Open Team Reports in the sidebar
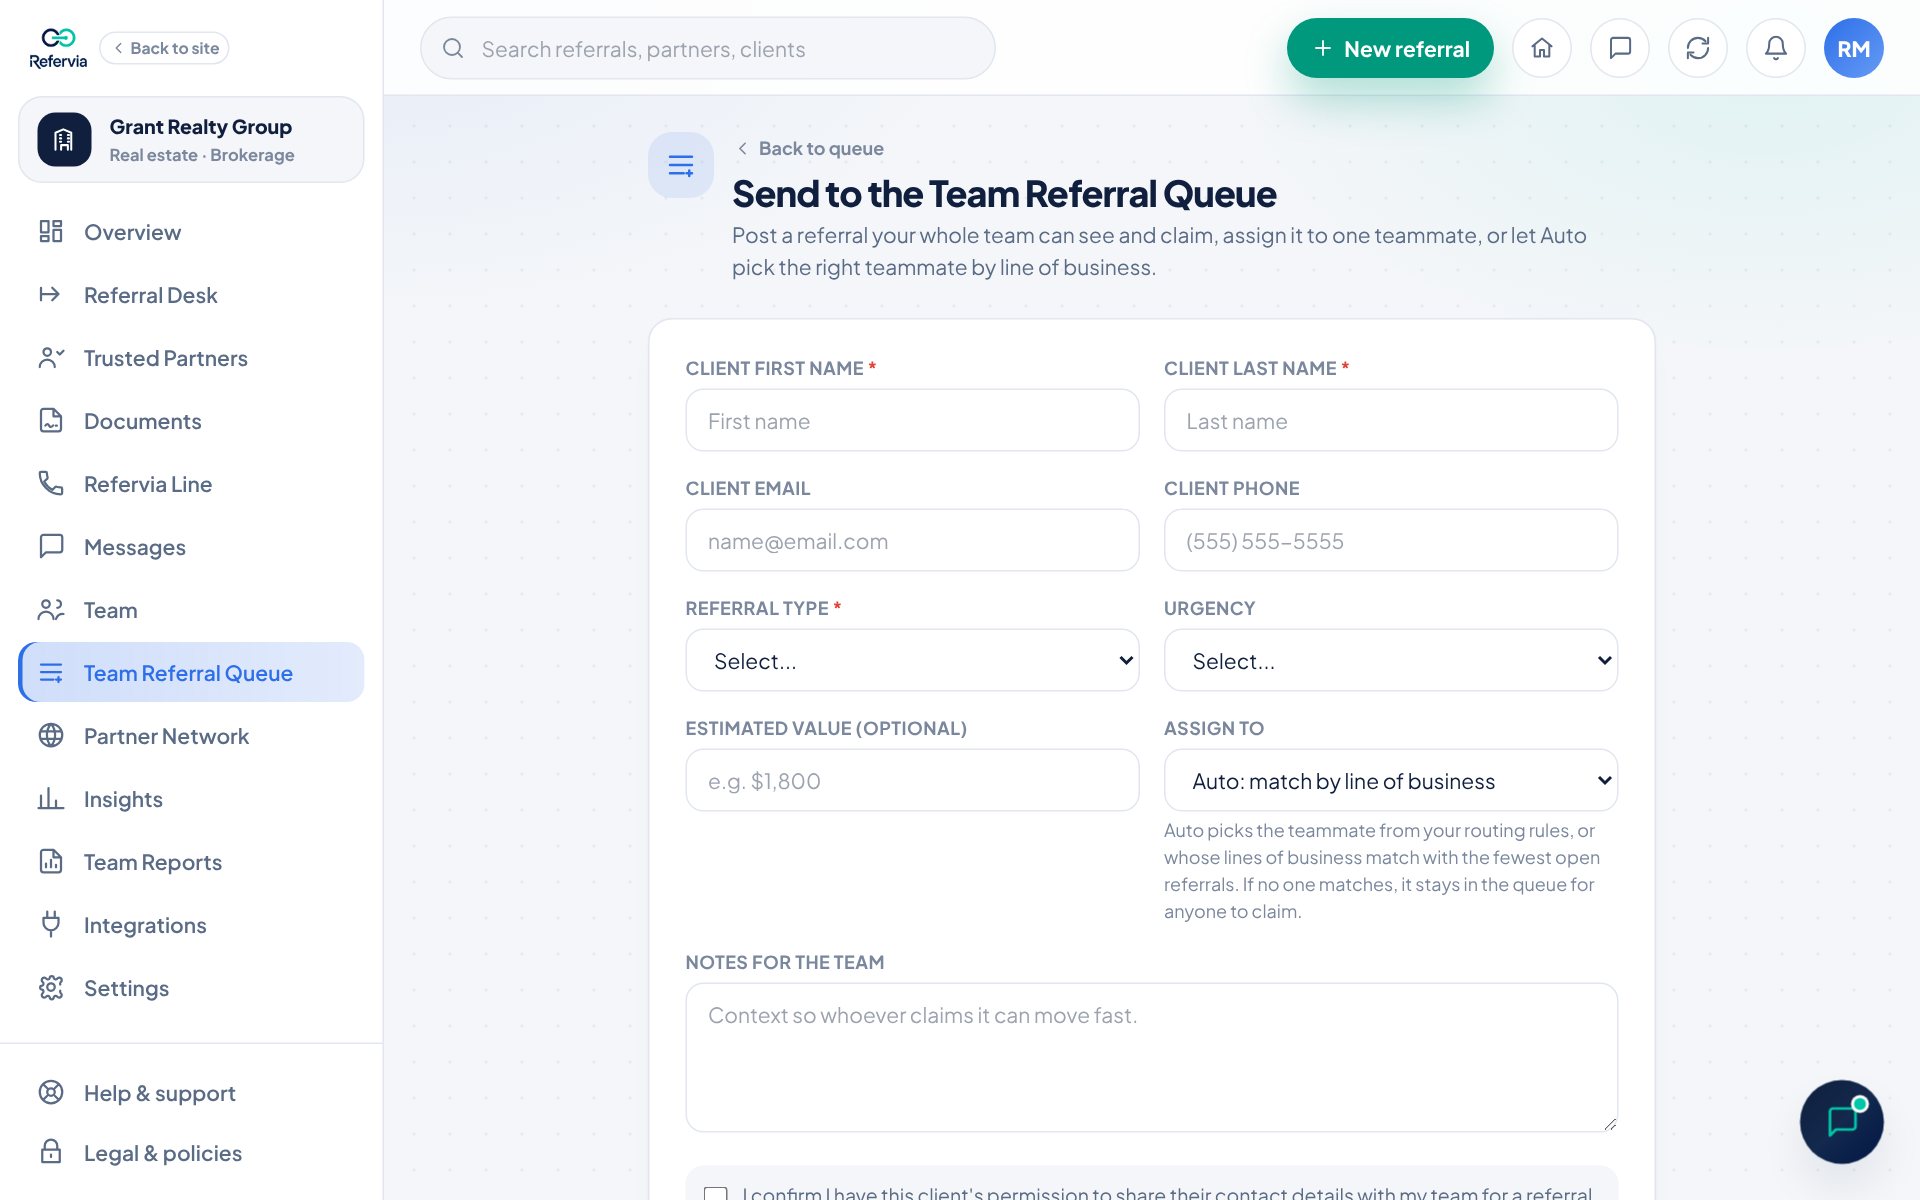Image resolution: width=1920 pixels, height=1200 pixels. [x=191, y=862]
